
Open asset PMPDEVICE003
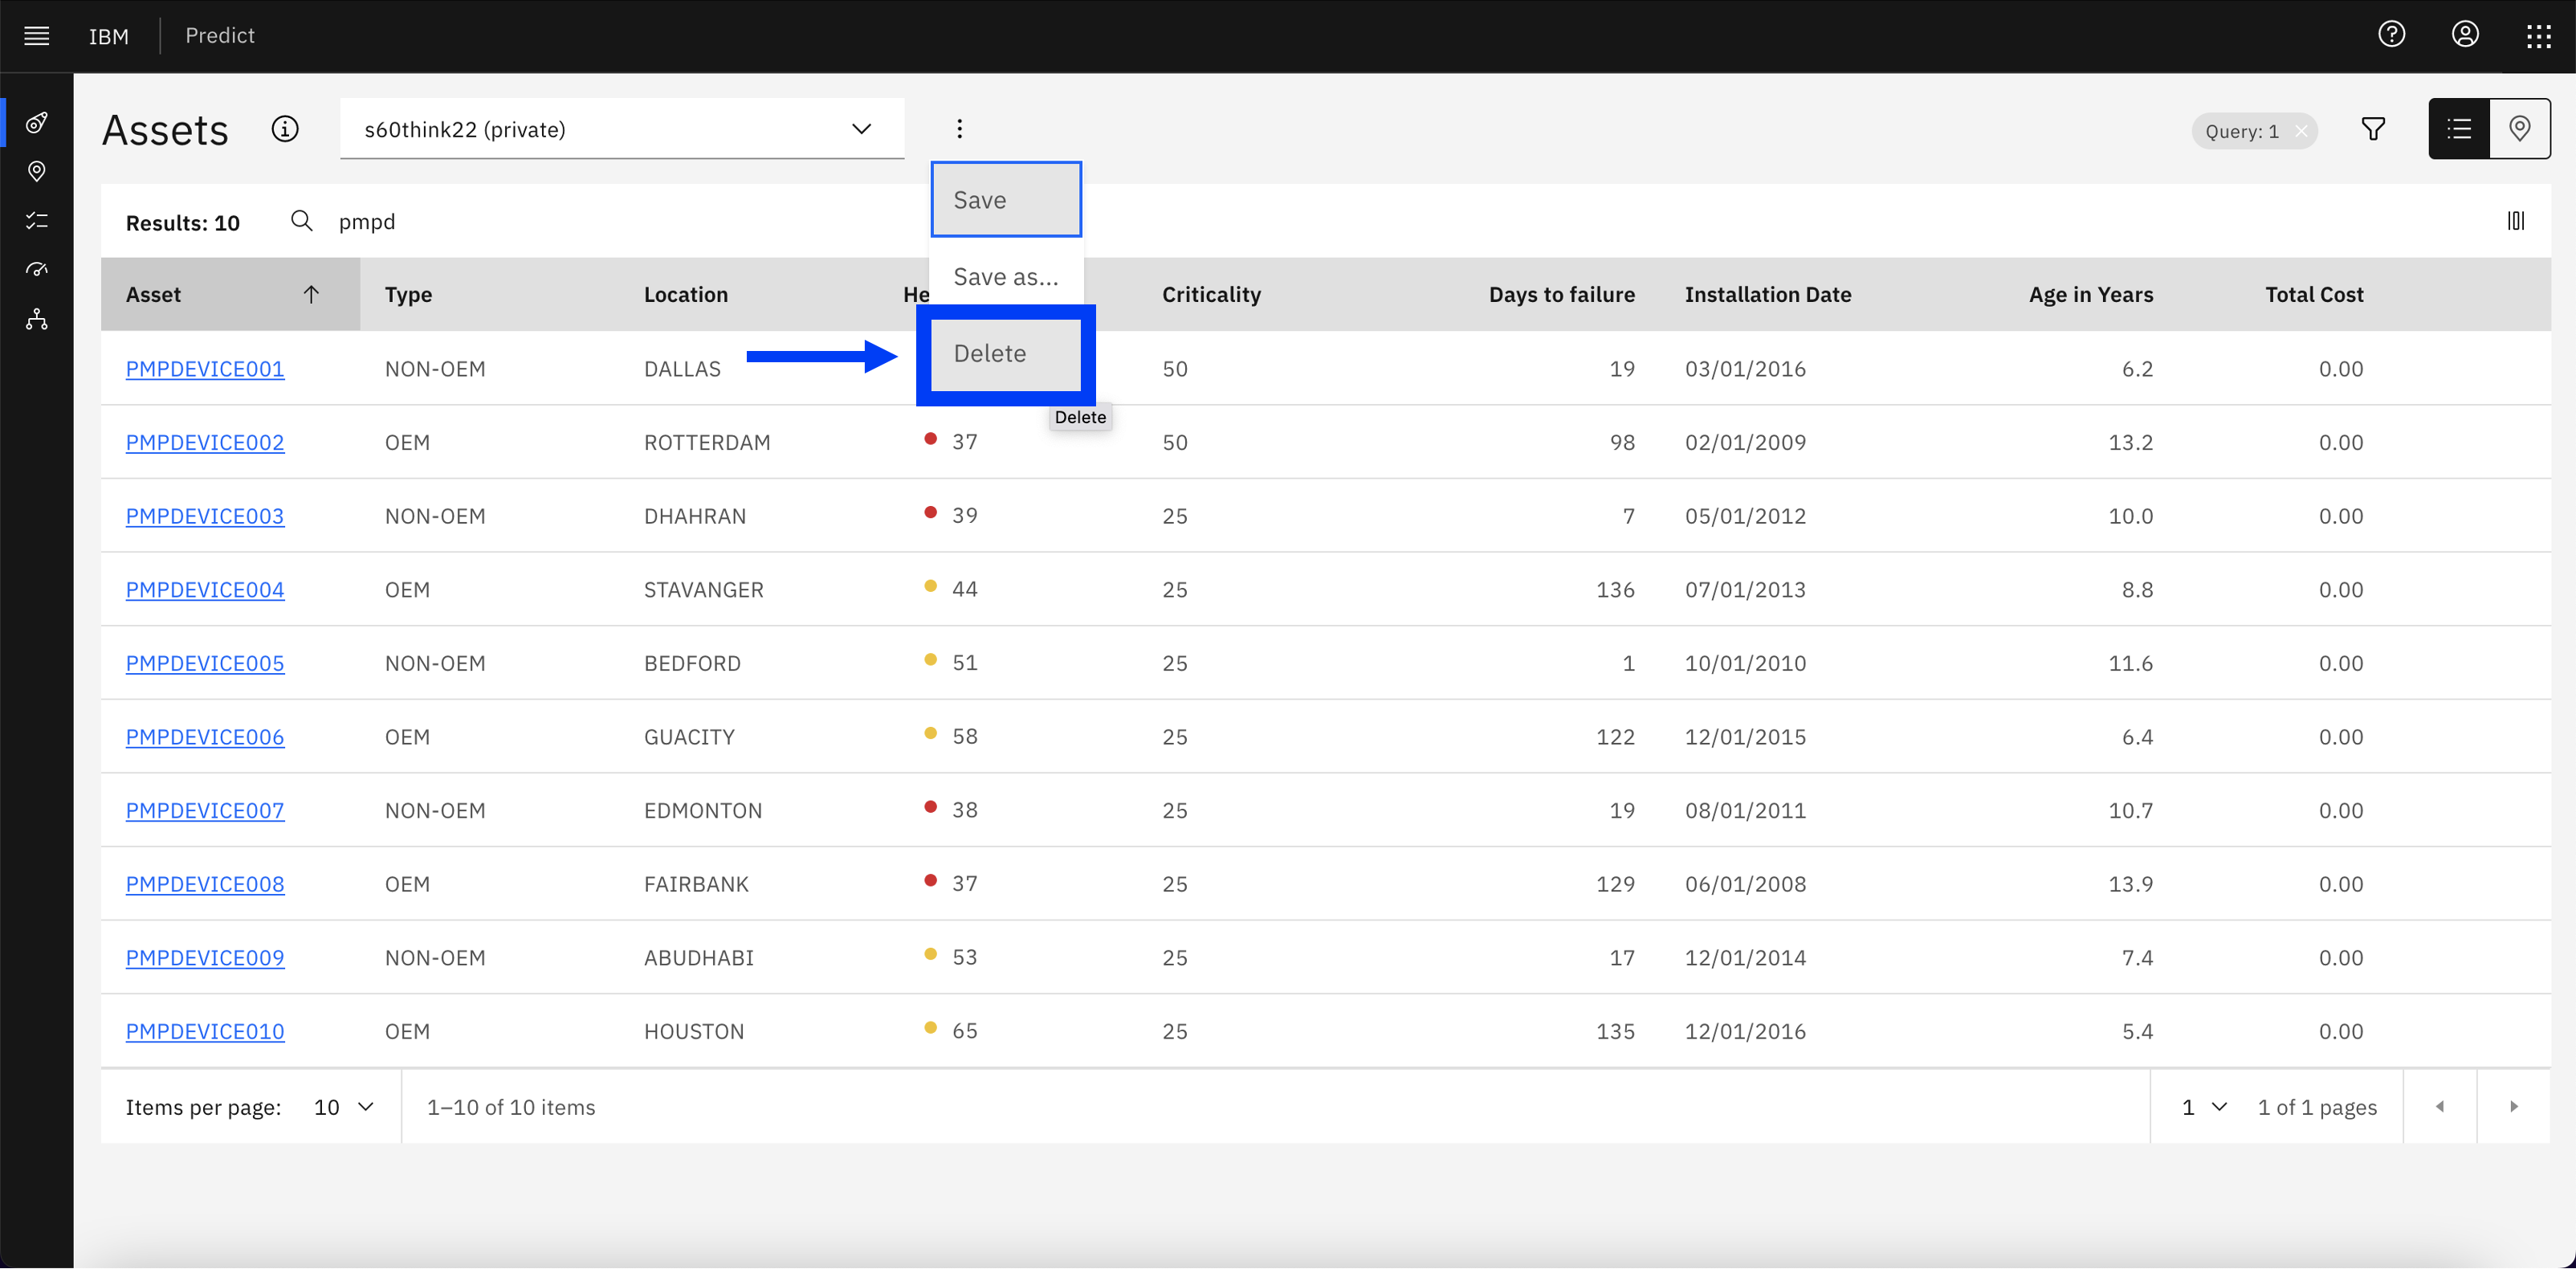point(205,516)
